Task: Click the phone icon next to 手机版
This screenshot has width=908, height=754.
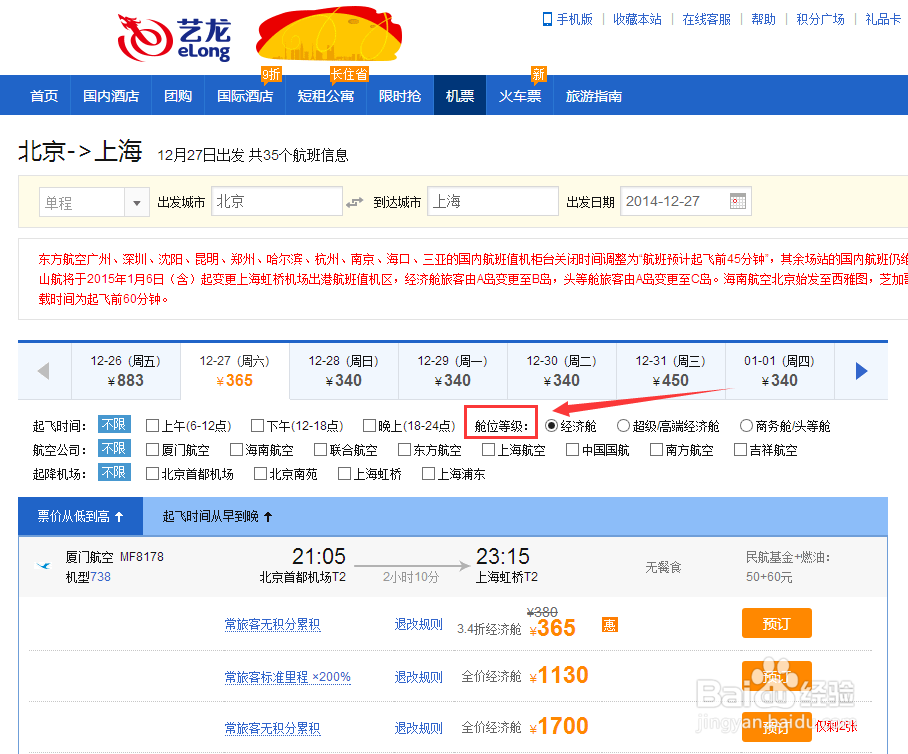Action: tap(547, 17)
